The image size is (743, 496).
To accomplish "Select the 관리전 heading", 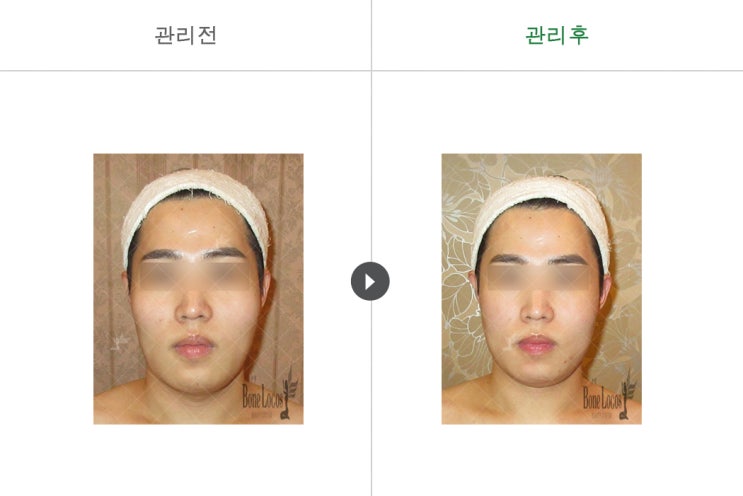I will 186,35.
